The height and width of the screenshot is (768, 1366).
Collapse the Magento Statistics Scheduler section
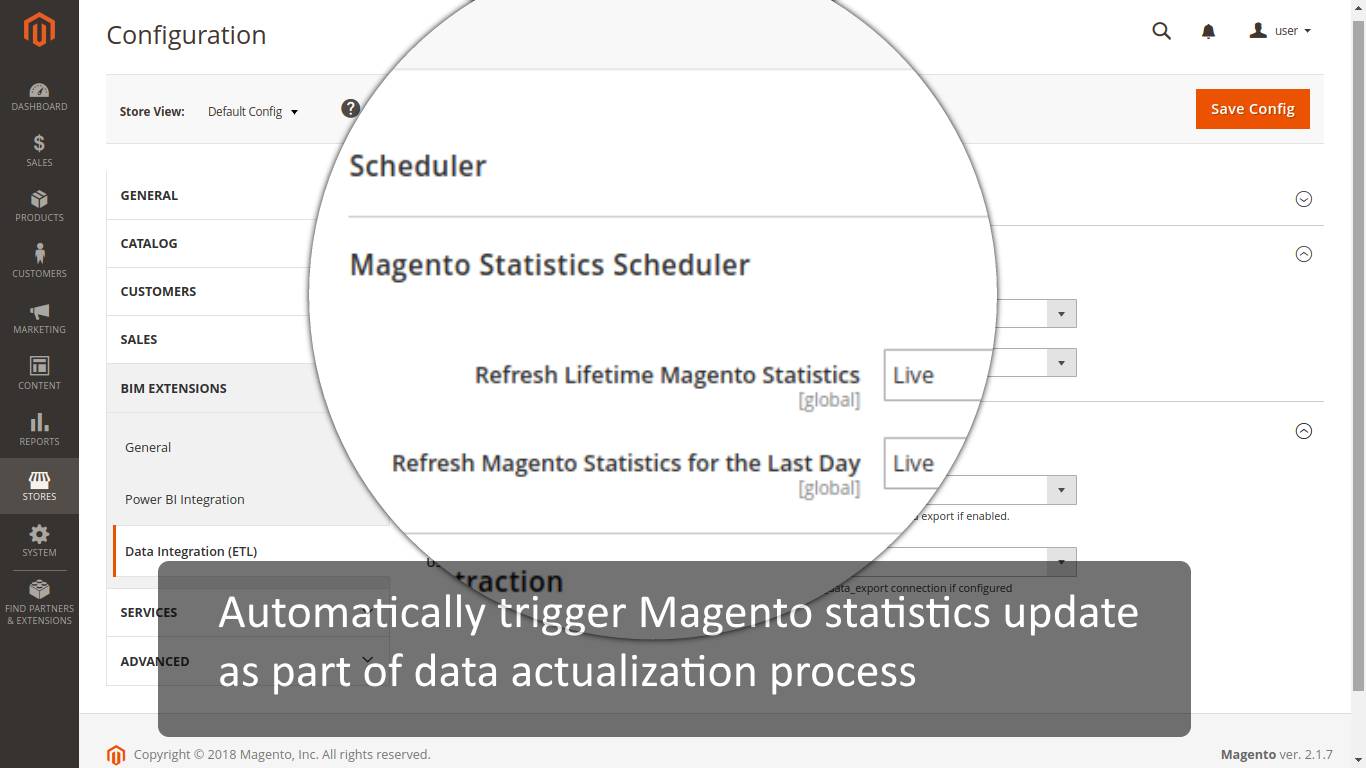coord(1303,254)
